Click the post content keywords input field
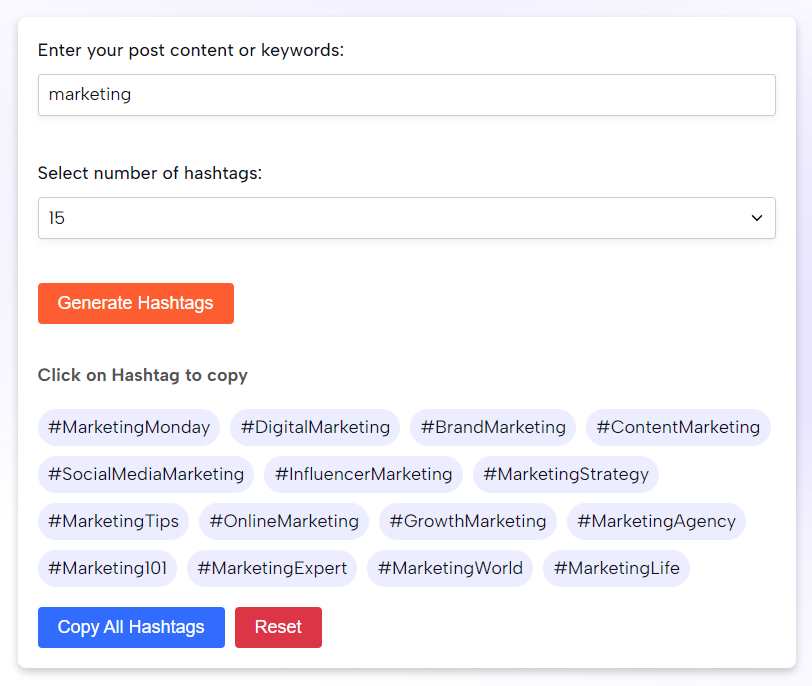 (407, 95)
